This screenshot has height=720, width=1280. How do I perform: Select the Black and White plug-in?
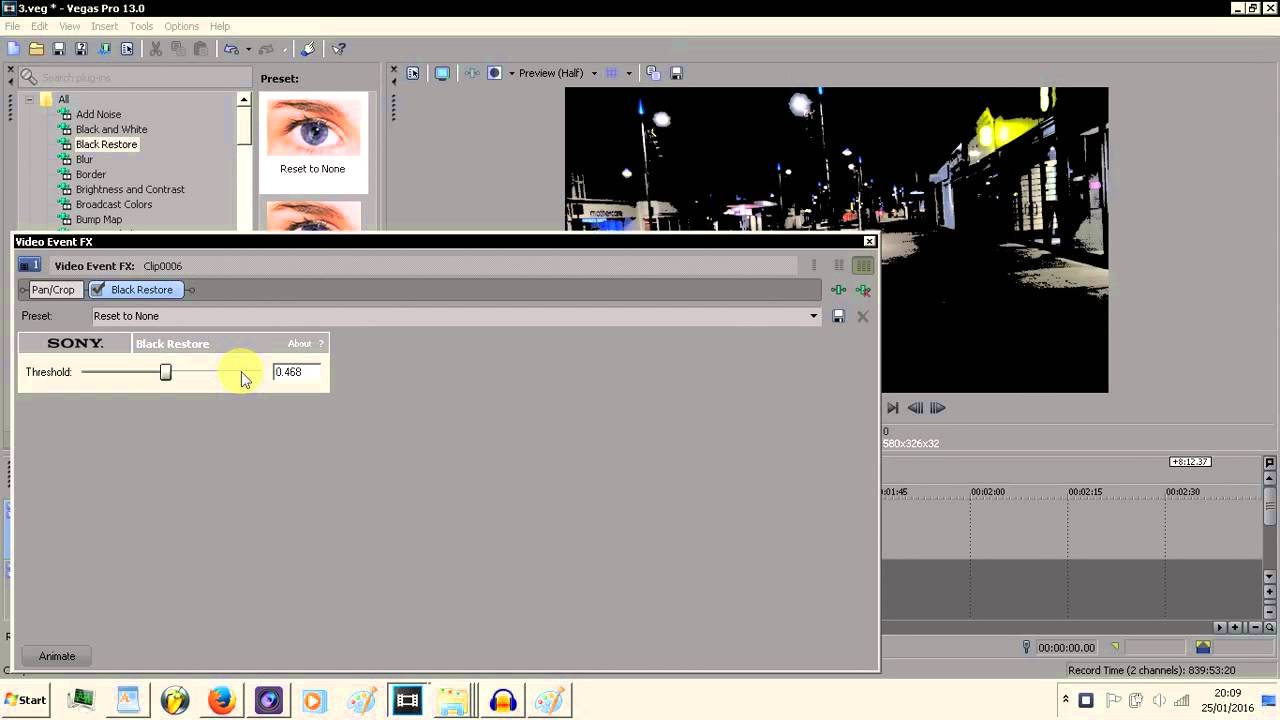(111, 129)
